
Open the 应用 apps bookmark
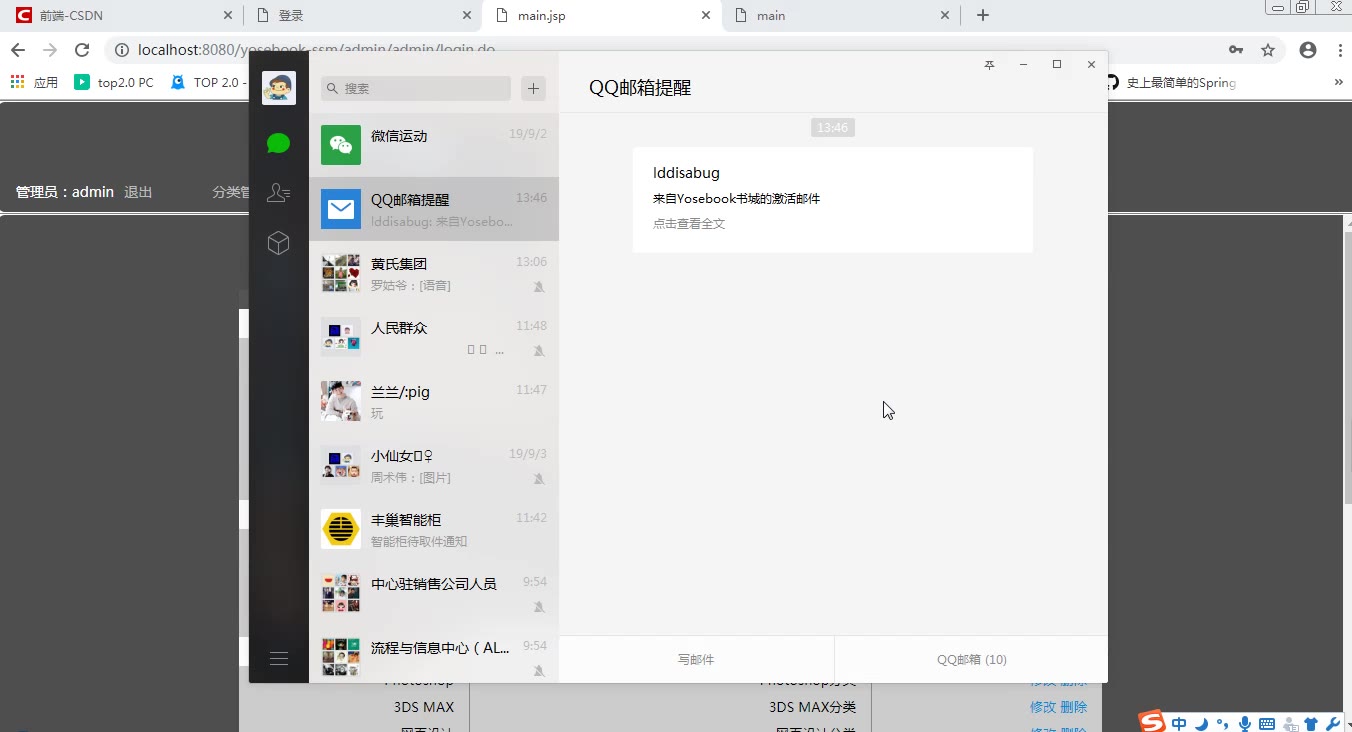[x=35, y=83]
